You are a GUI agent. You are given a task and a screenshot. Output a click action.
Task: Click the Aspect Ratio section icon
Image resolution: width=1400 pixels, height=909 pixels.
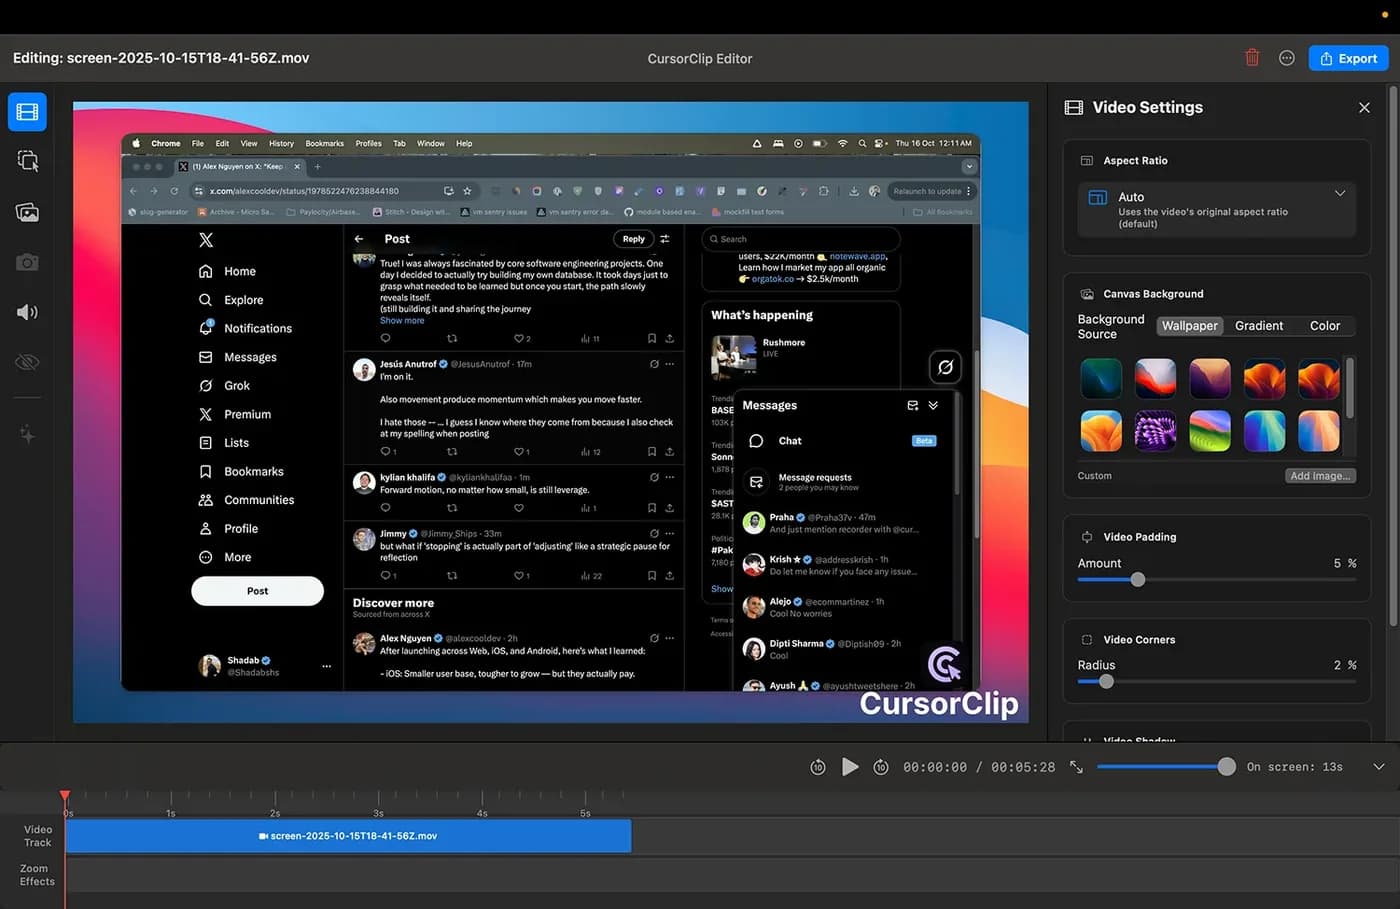pos(1087,161)
